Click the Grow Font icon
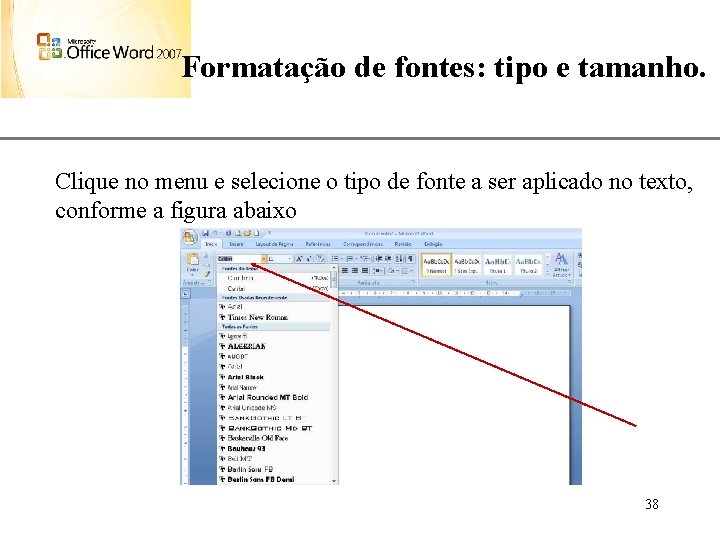 click(299, 259)
